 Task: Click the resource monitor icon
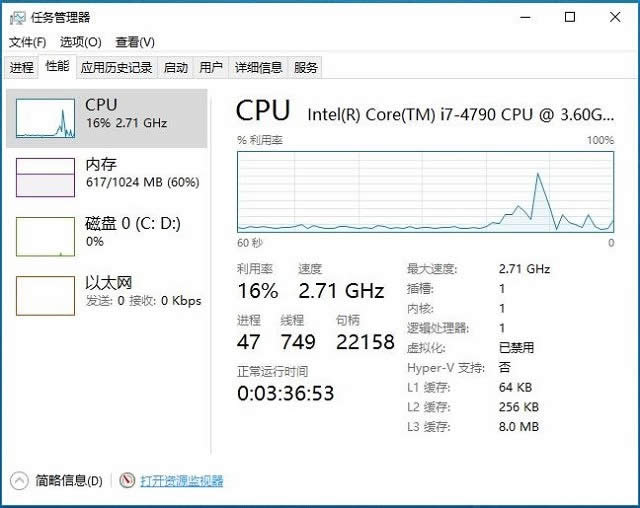127,481
